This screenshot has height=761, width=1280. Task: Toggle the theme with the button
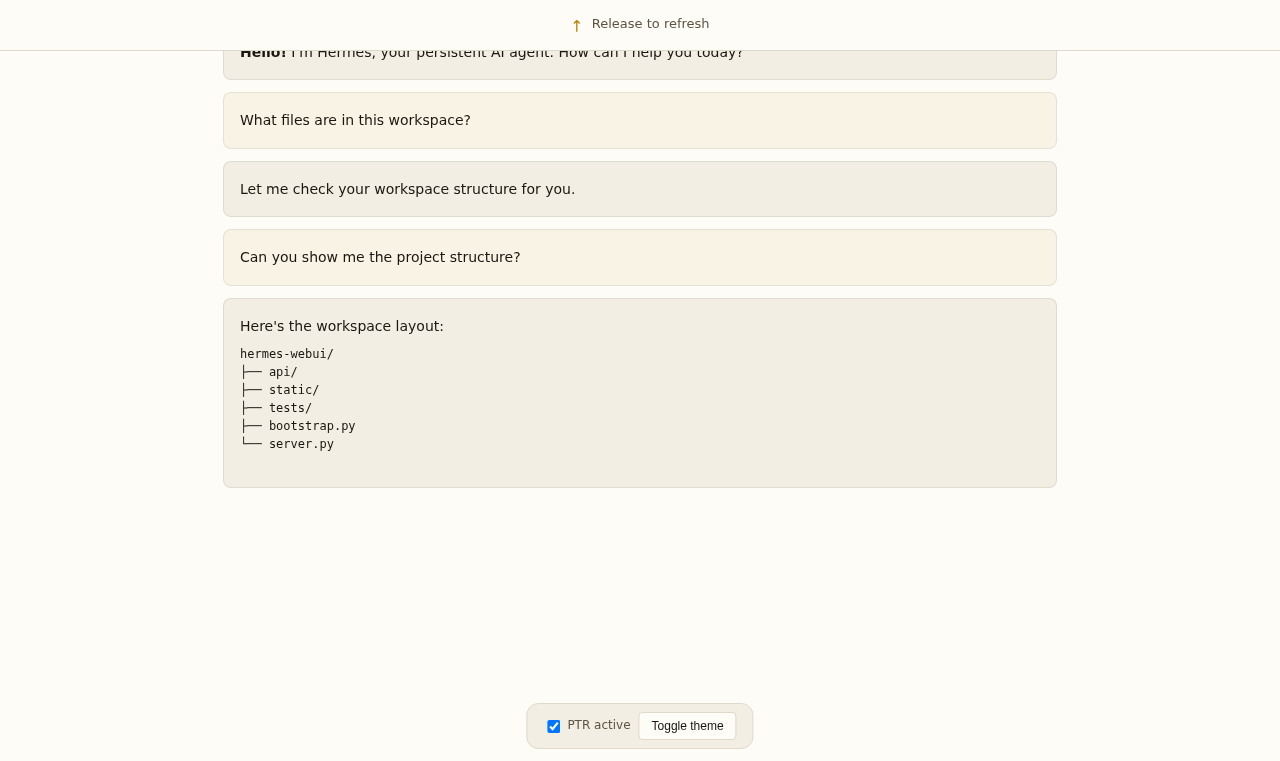[x=687, y=726]
